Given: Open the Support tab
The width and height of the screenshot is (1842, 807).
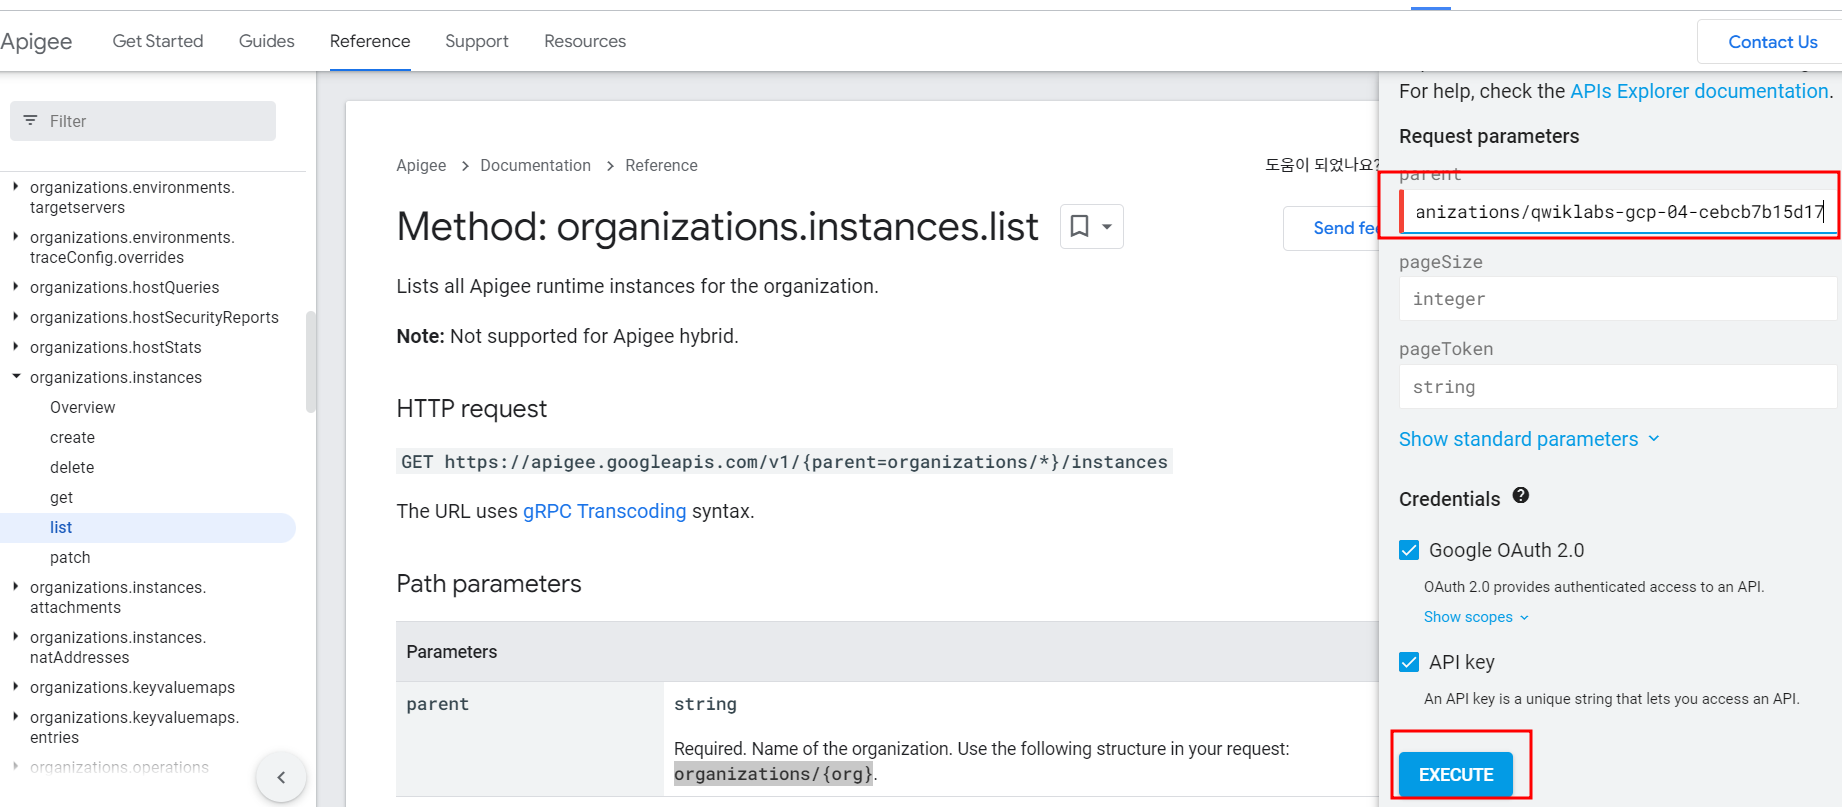Looking at the screenshot, I should click(477, 41).
